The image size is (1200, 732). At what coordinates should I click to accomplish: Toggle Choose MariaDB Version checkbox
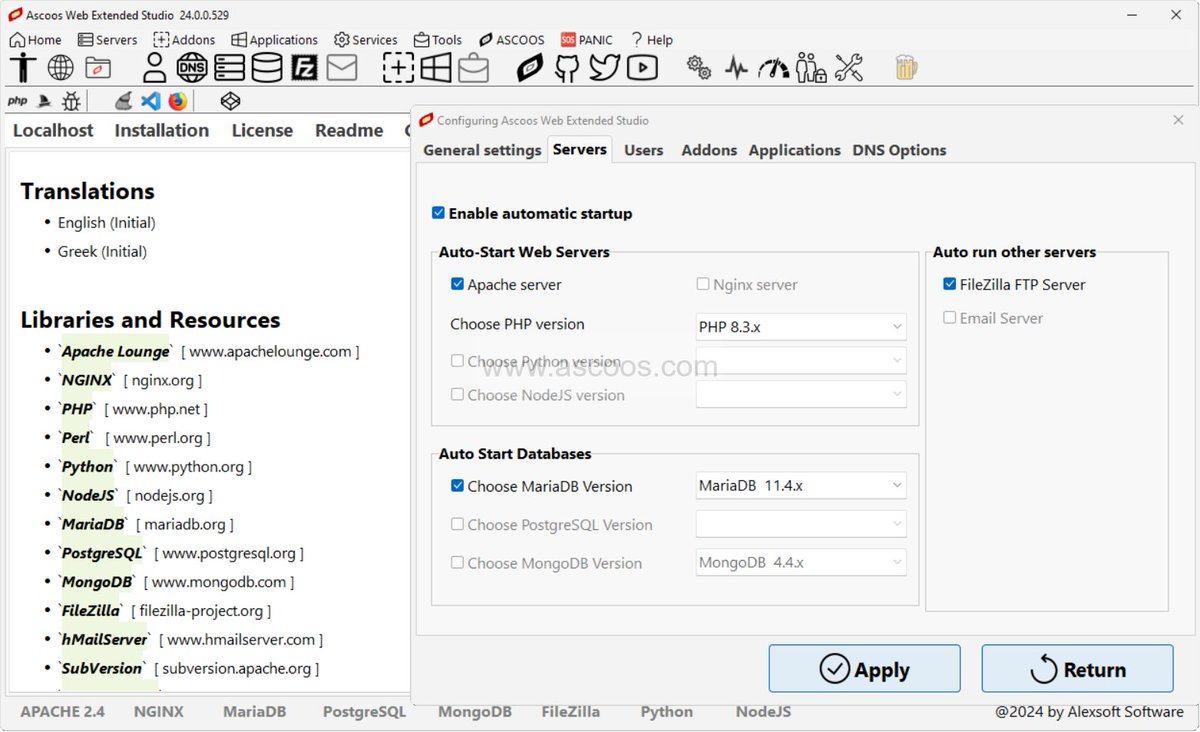tap(457, 486)
